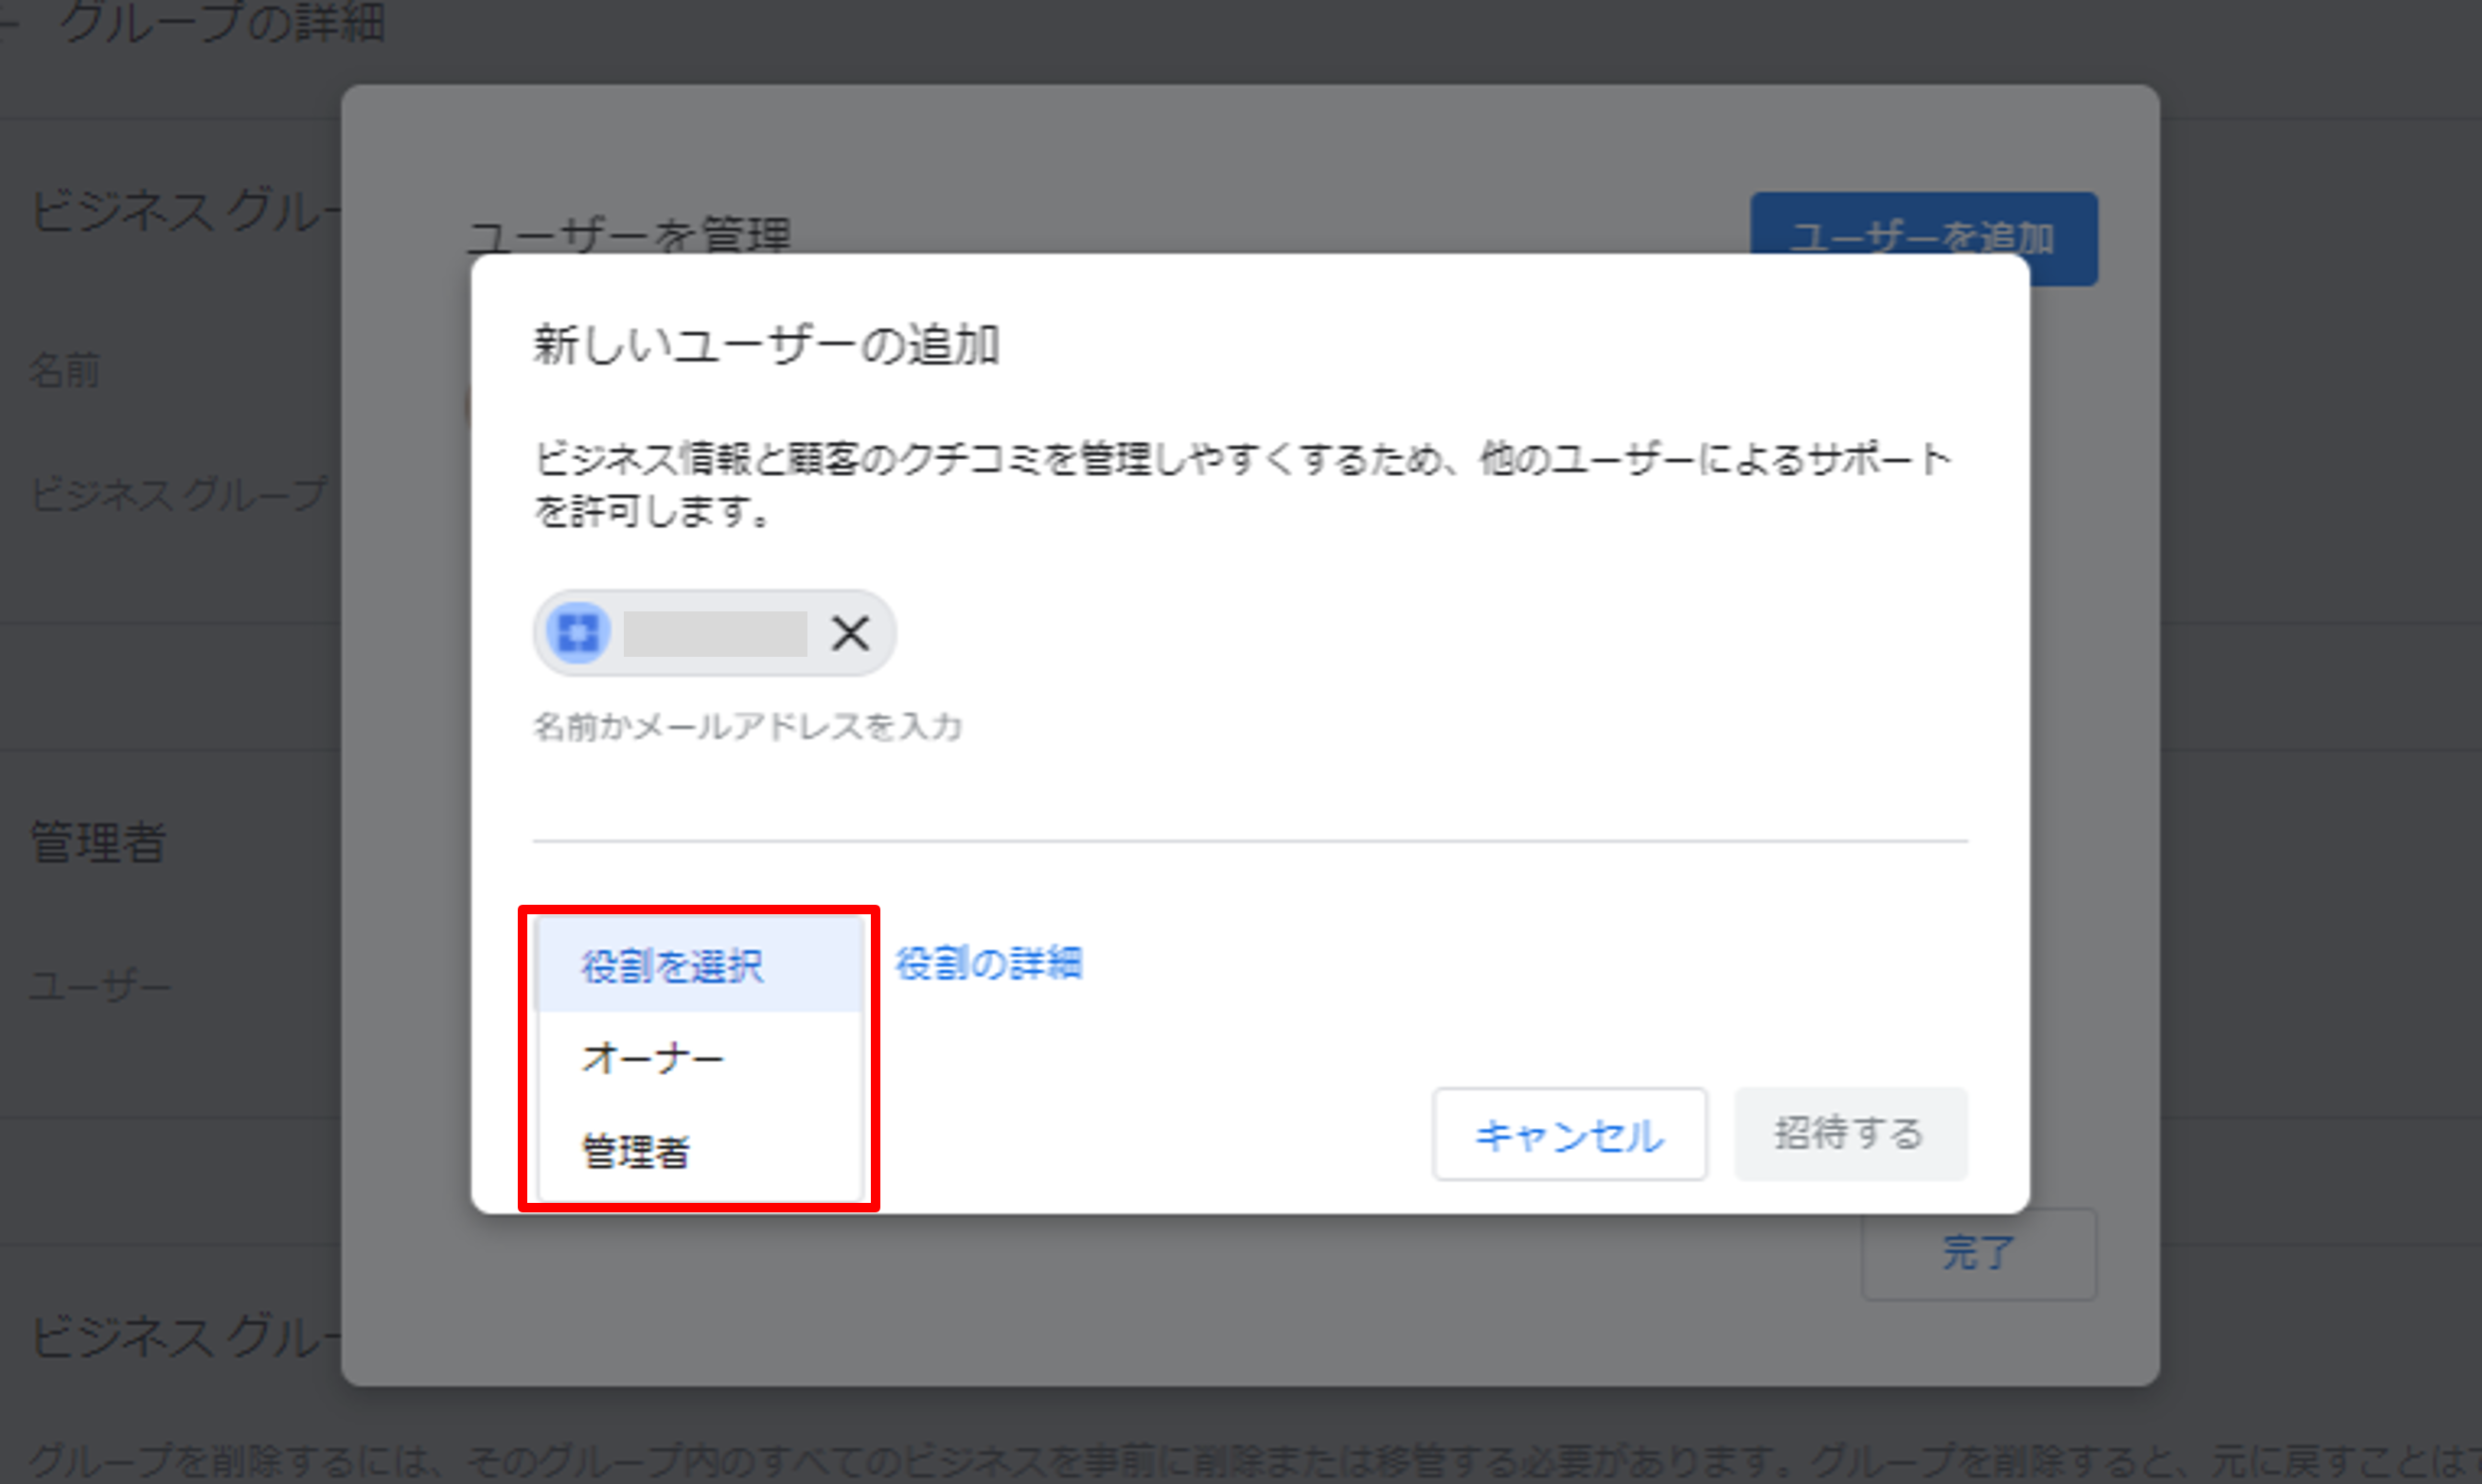Click the 完了 button in background dialog
Screen dimensions: 2482x1484
click(1979, 1254)
